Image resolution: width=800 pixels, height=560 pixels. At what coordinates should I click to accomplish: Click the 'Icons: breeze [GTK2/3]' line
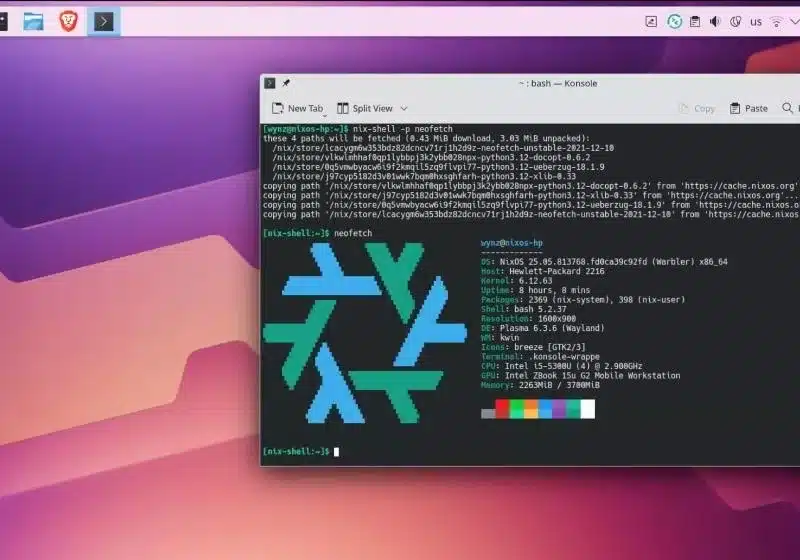coord(533,347)
